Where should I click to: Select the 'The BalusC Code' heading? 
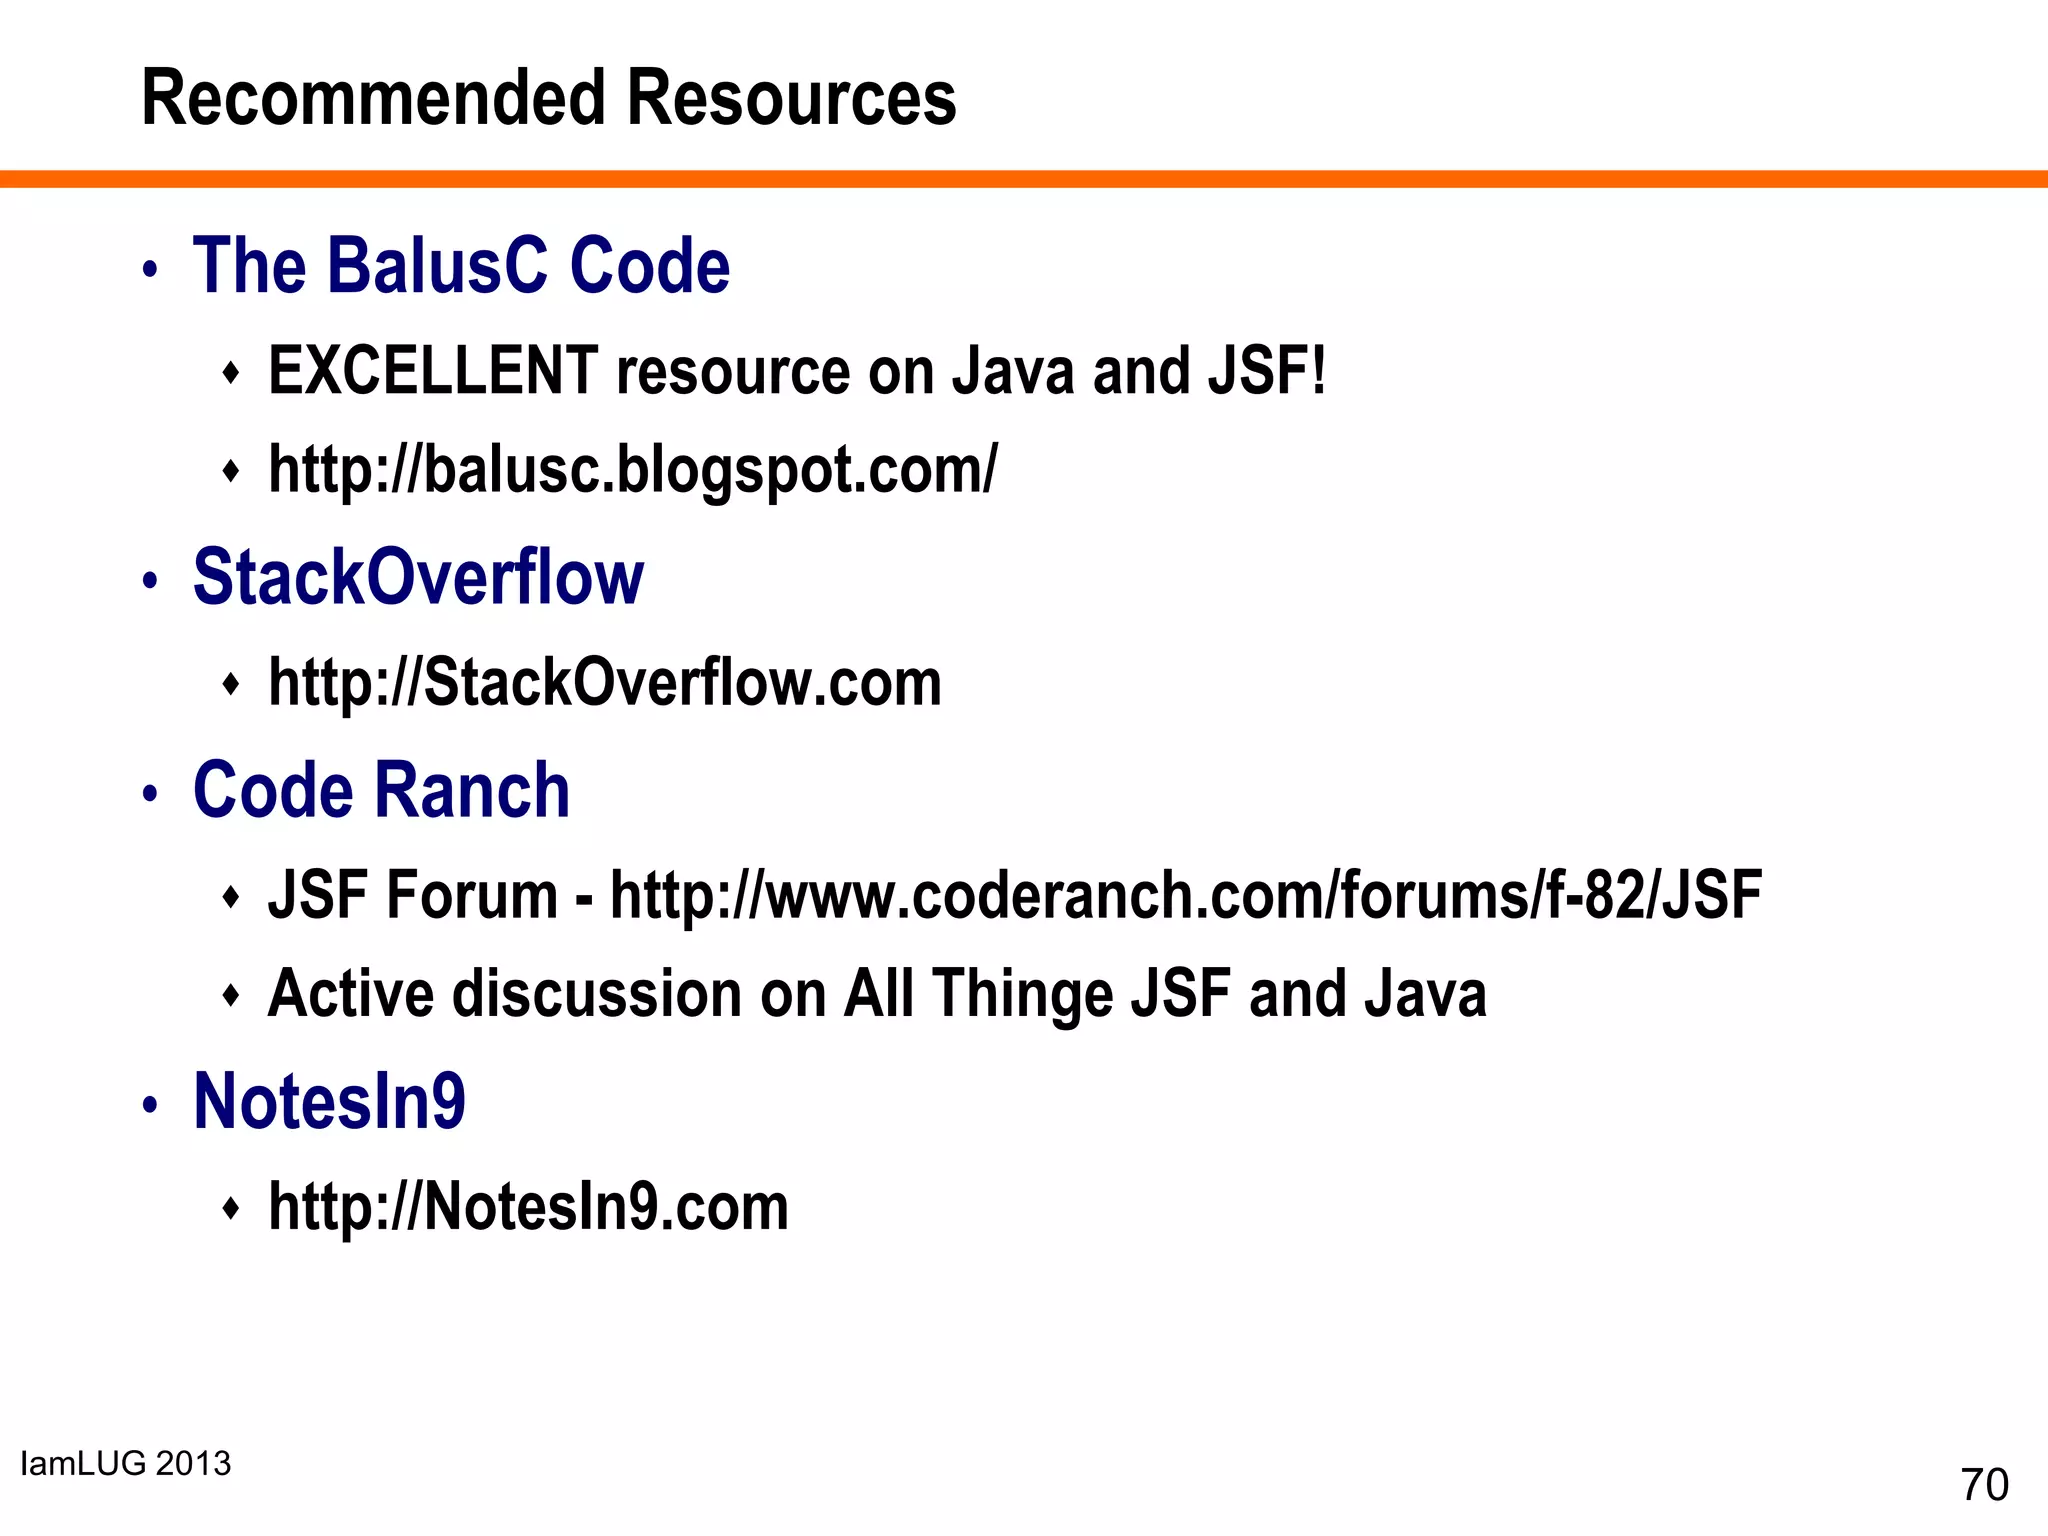coord(461,265)
